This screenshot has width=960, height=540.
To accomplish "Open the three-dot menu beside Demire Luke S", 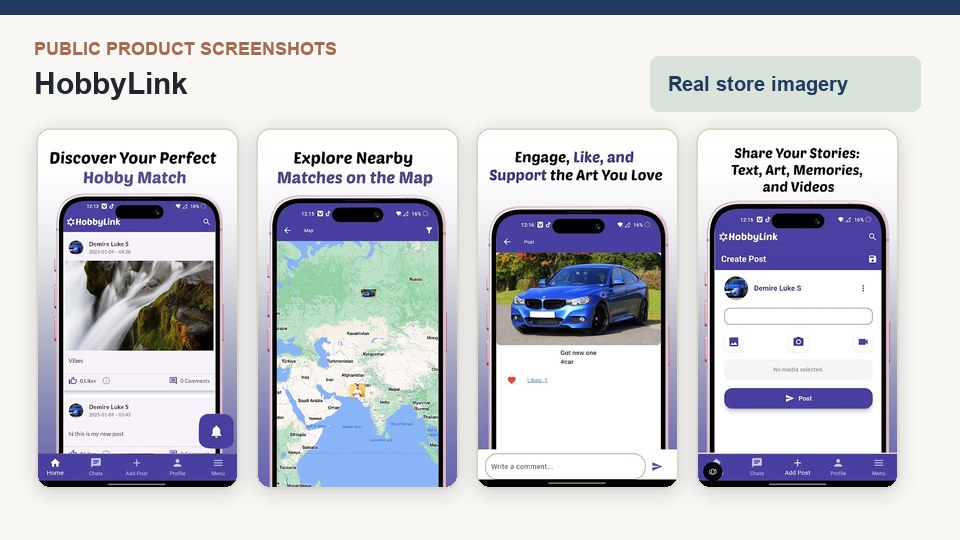I will coord(863,288).
